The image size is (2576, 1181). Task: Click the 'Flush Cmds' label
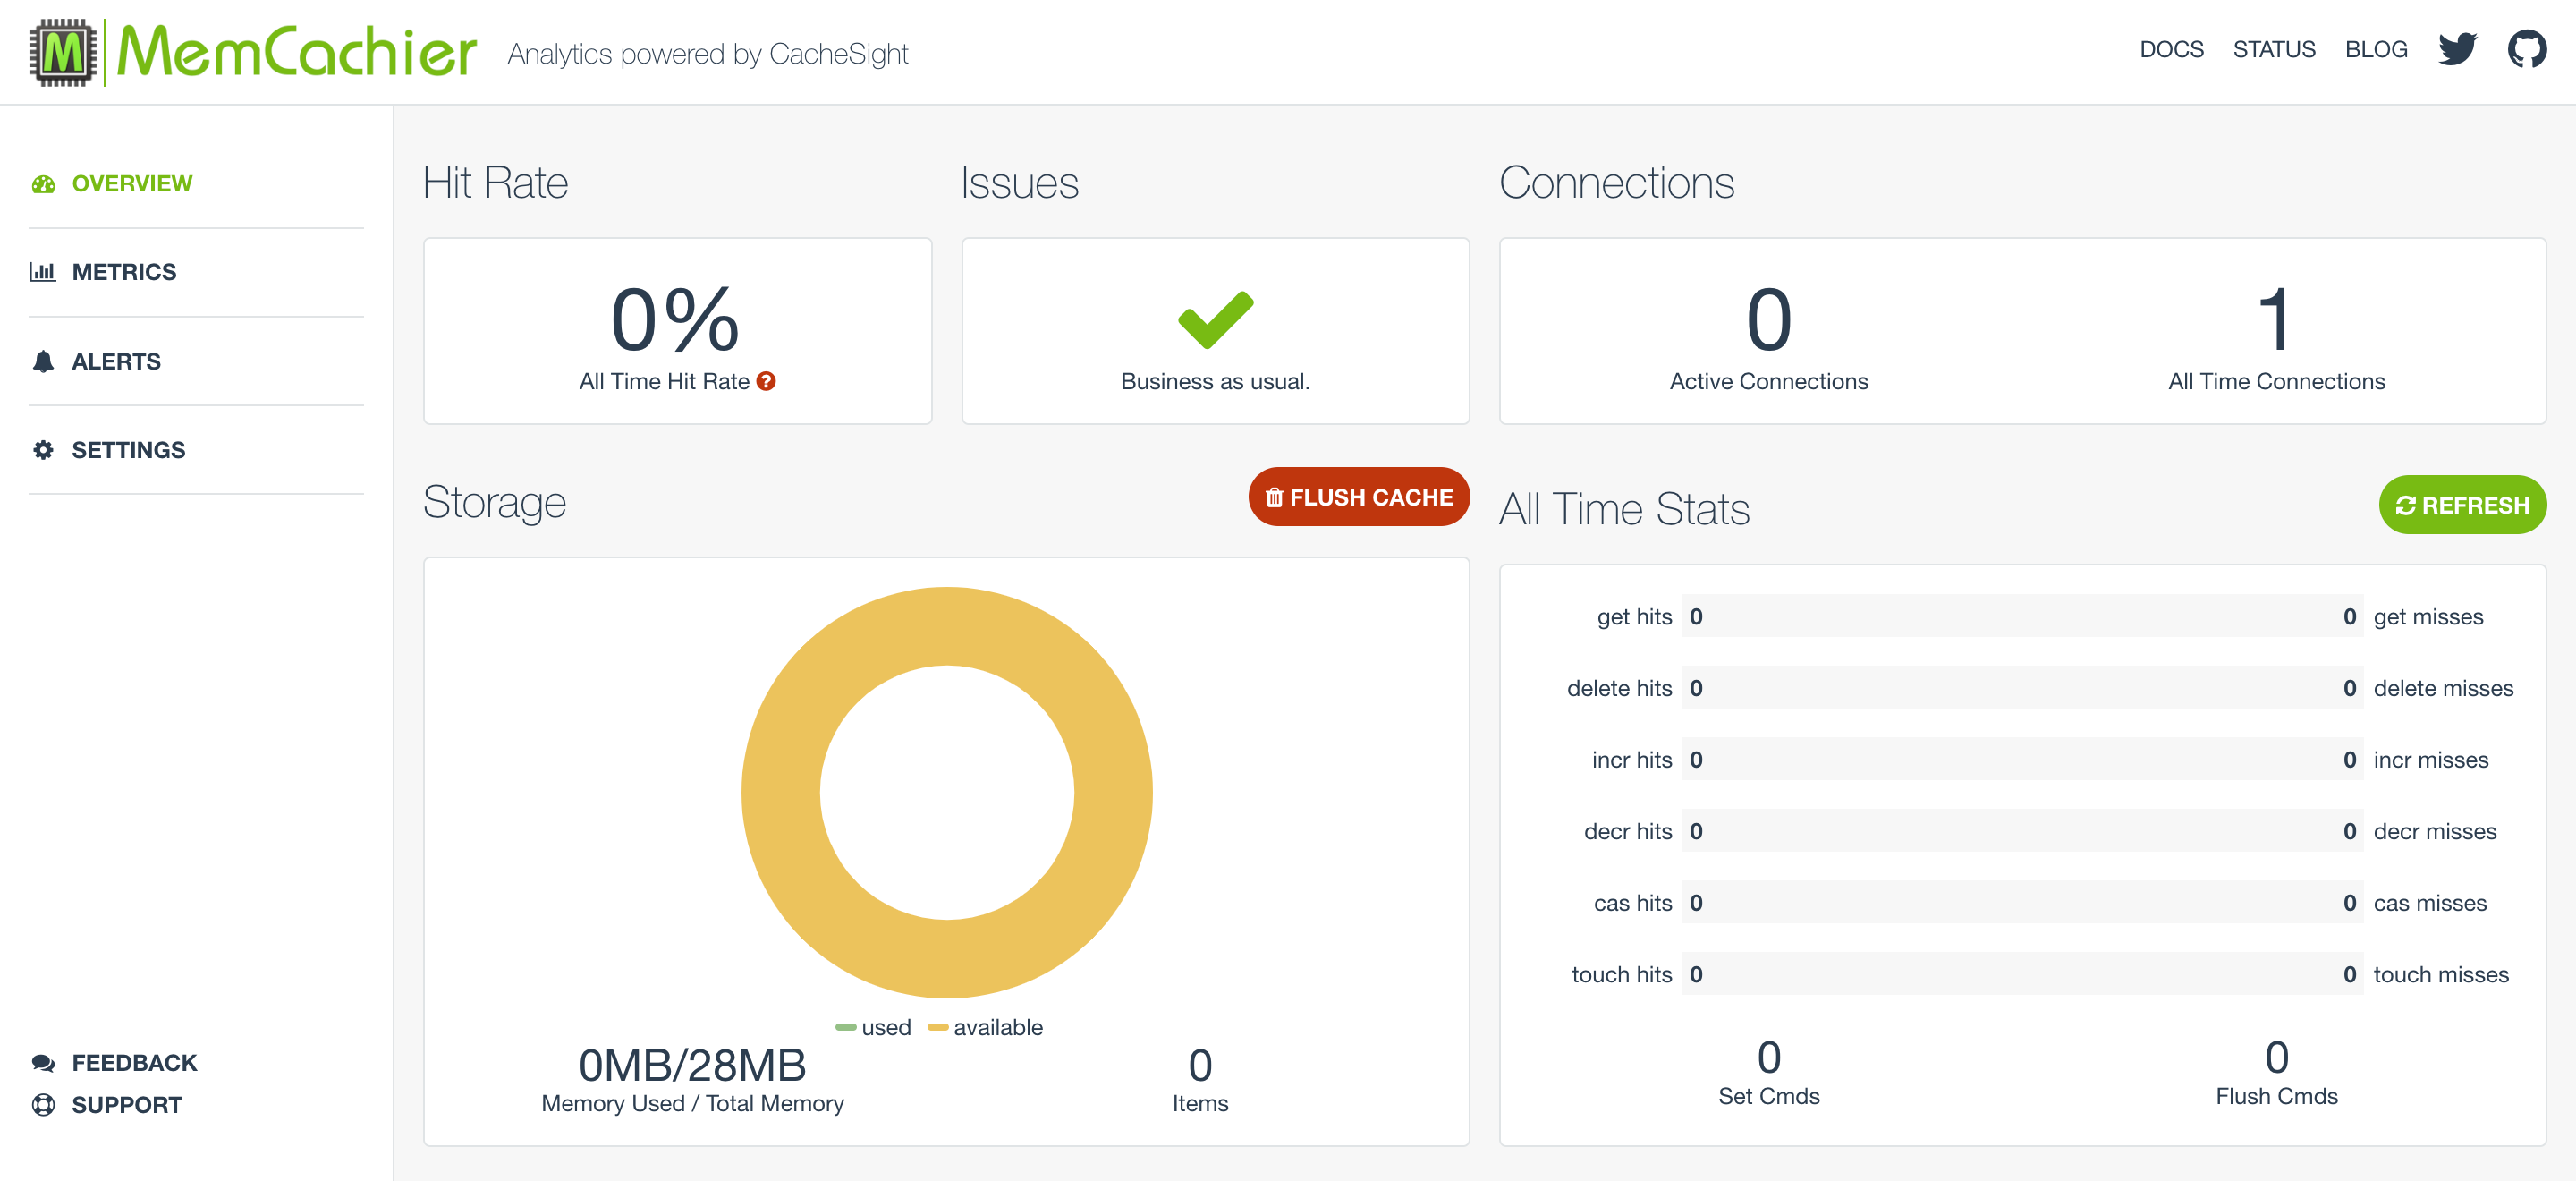pos(2276,1096)
